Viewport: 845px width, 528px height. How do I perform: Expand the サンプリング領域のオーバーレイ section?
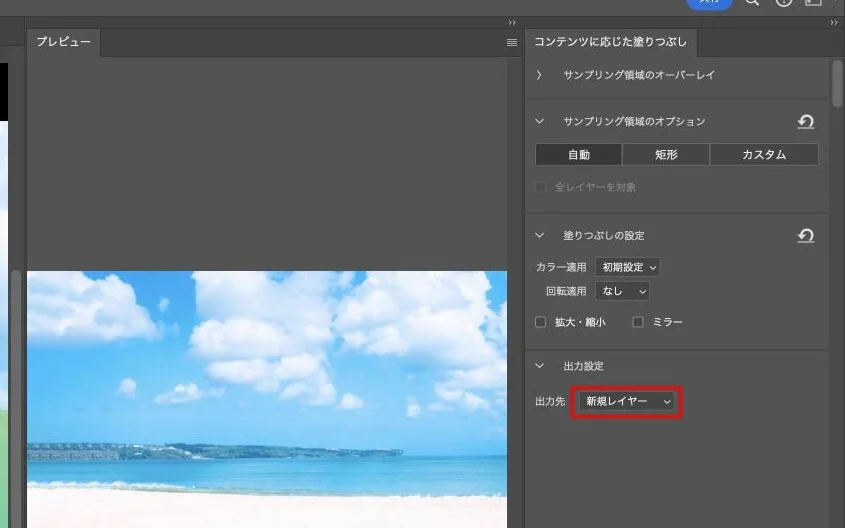pyautogui.click(x=539, y=75)
